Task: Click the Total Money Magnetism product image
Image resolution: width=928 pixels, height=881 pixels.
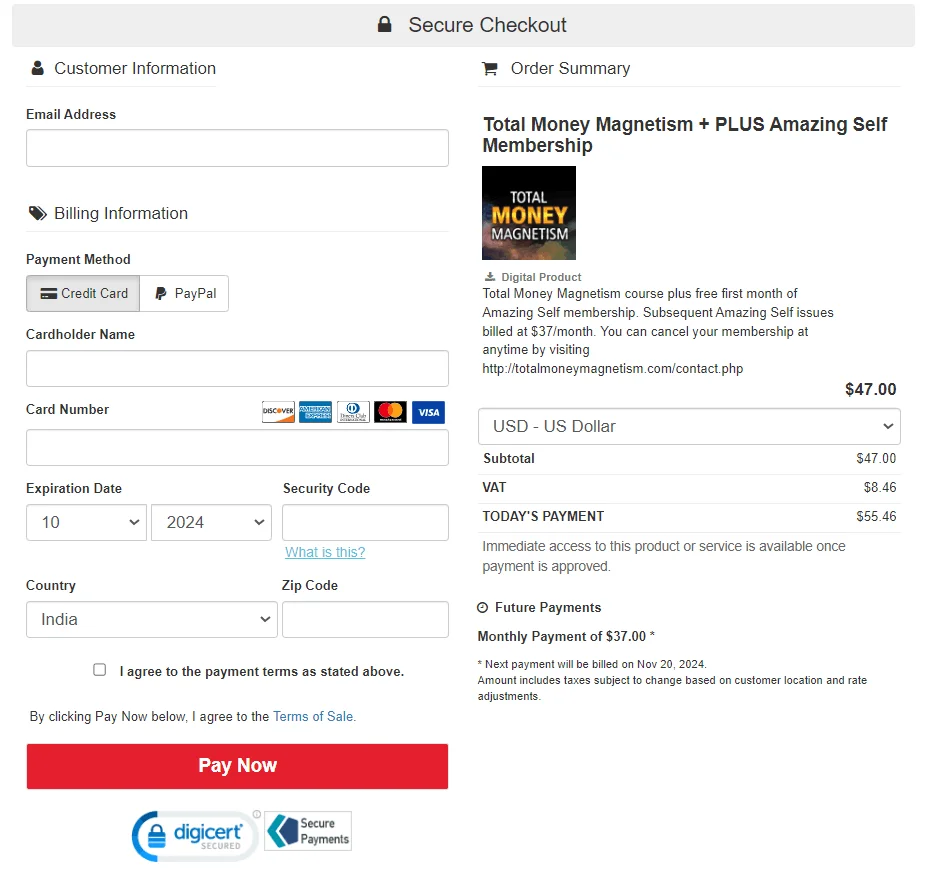Action: [529, 213]
